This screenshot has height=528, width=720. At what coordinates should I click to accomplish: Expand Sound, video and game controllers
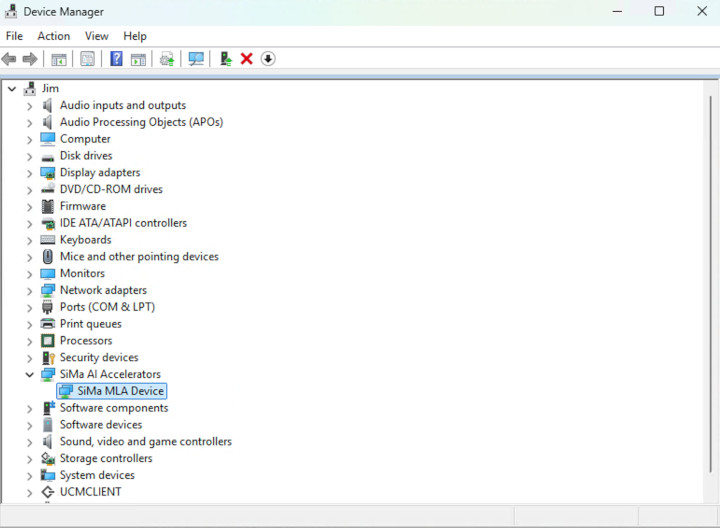29,442
